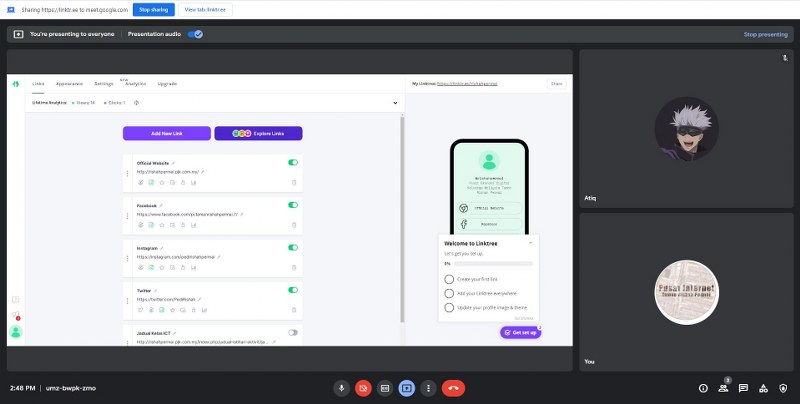
Task: Disable the Instagram link toggle
Action: coord(293,247)
